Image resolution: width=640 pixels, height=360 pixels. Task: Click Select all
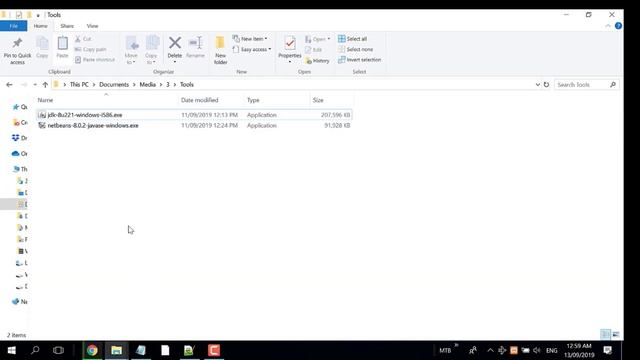coord(352,39)
